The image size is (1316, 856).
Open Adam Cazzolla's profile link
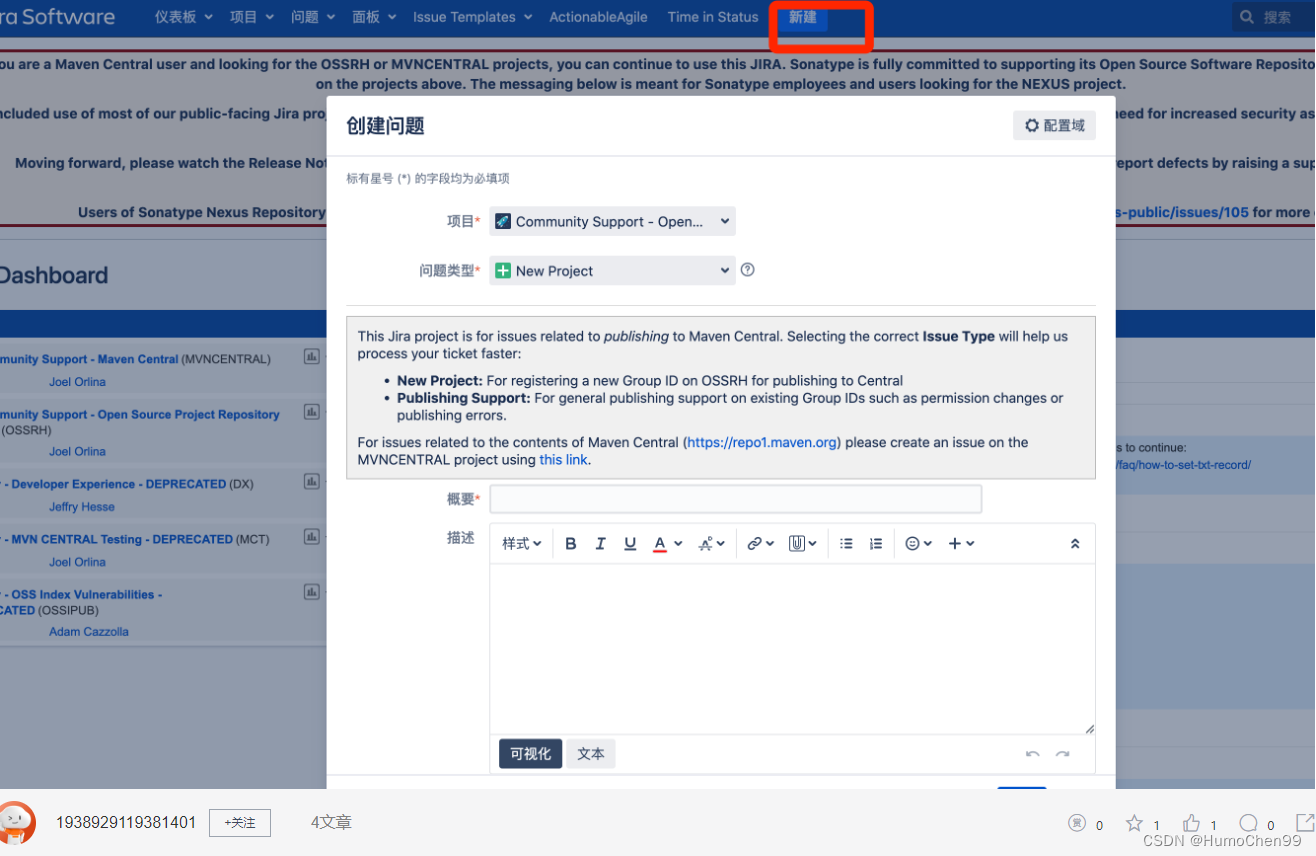click(x=89, y=632)
